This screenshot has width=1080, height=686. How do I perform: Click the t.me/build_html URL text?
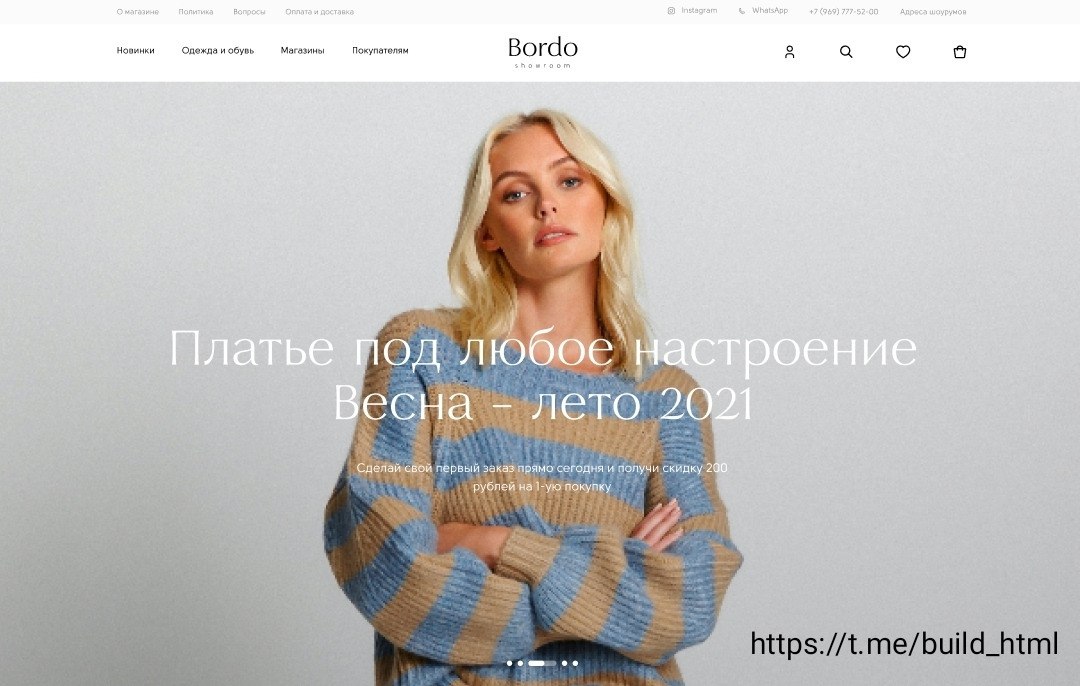(904, 644)
